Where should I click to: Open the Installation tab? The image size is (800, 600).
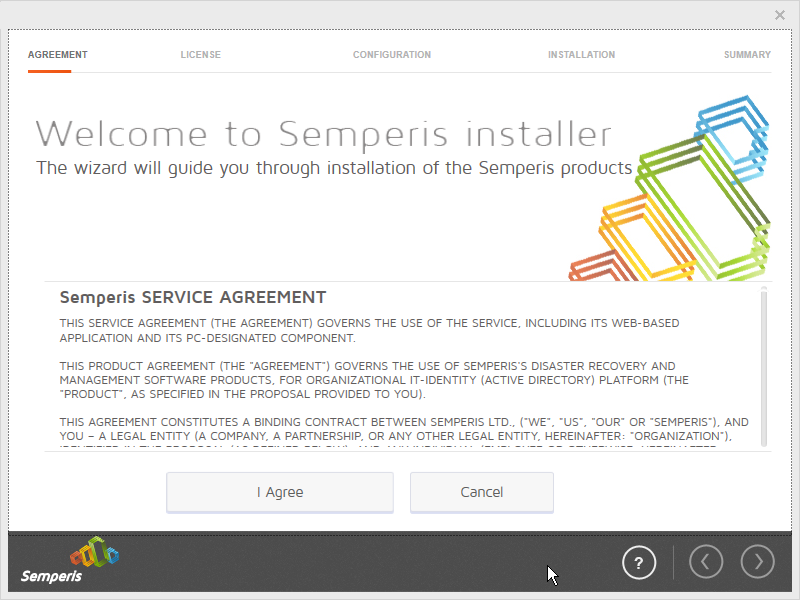[581, 55]
